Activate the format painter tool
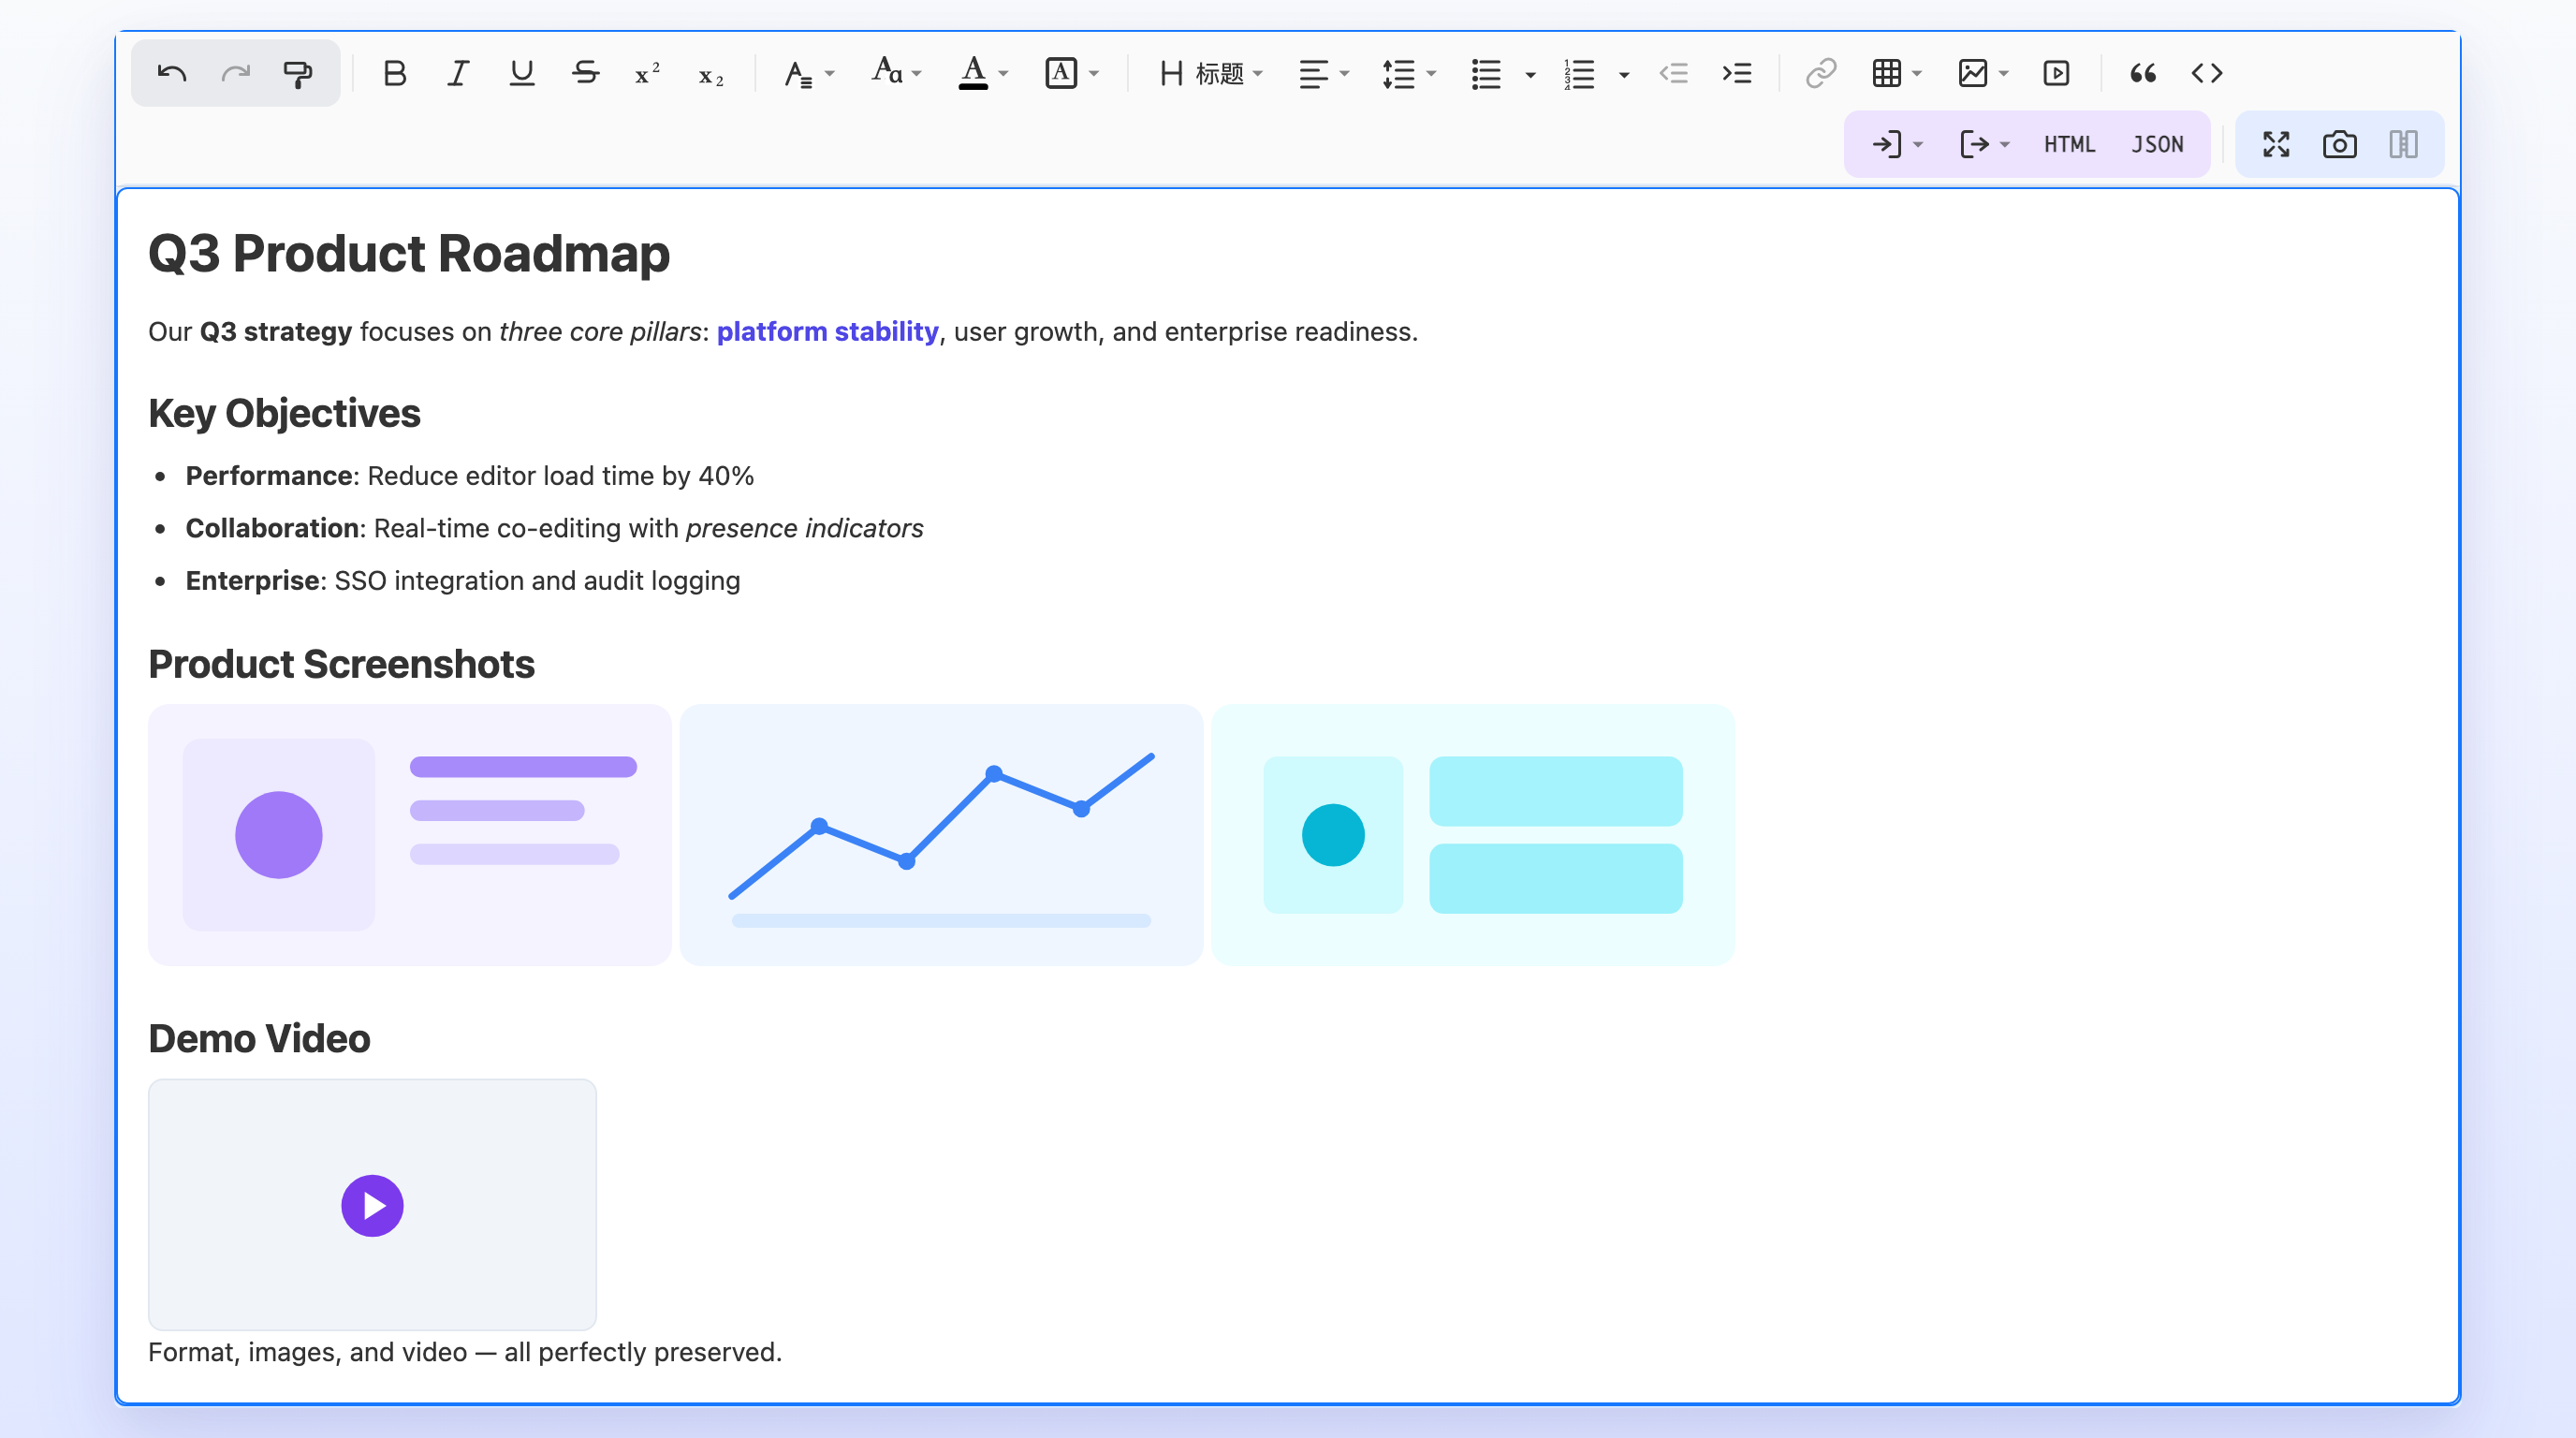 coord(298,73)
